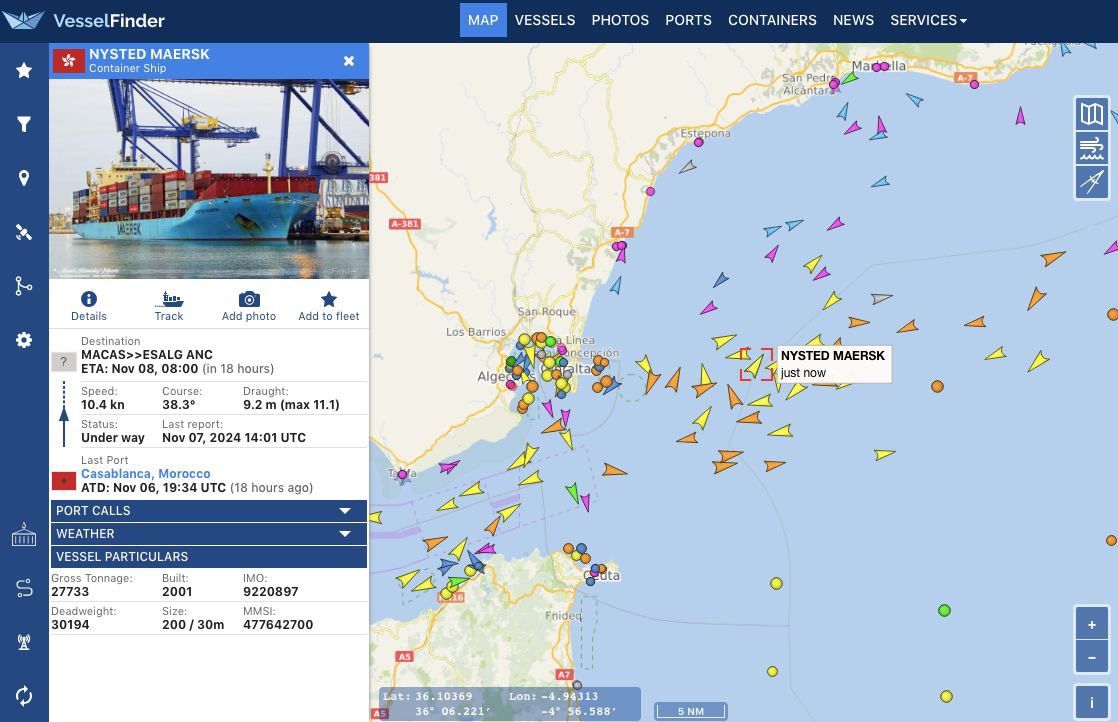Image resolution: width=1118 pixels, height=722 pixels.
Task: Zoom out the map with minus button
Action: click(x=1092, y=658)
